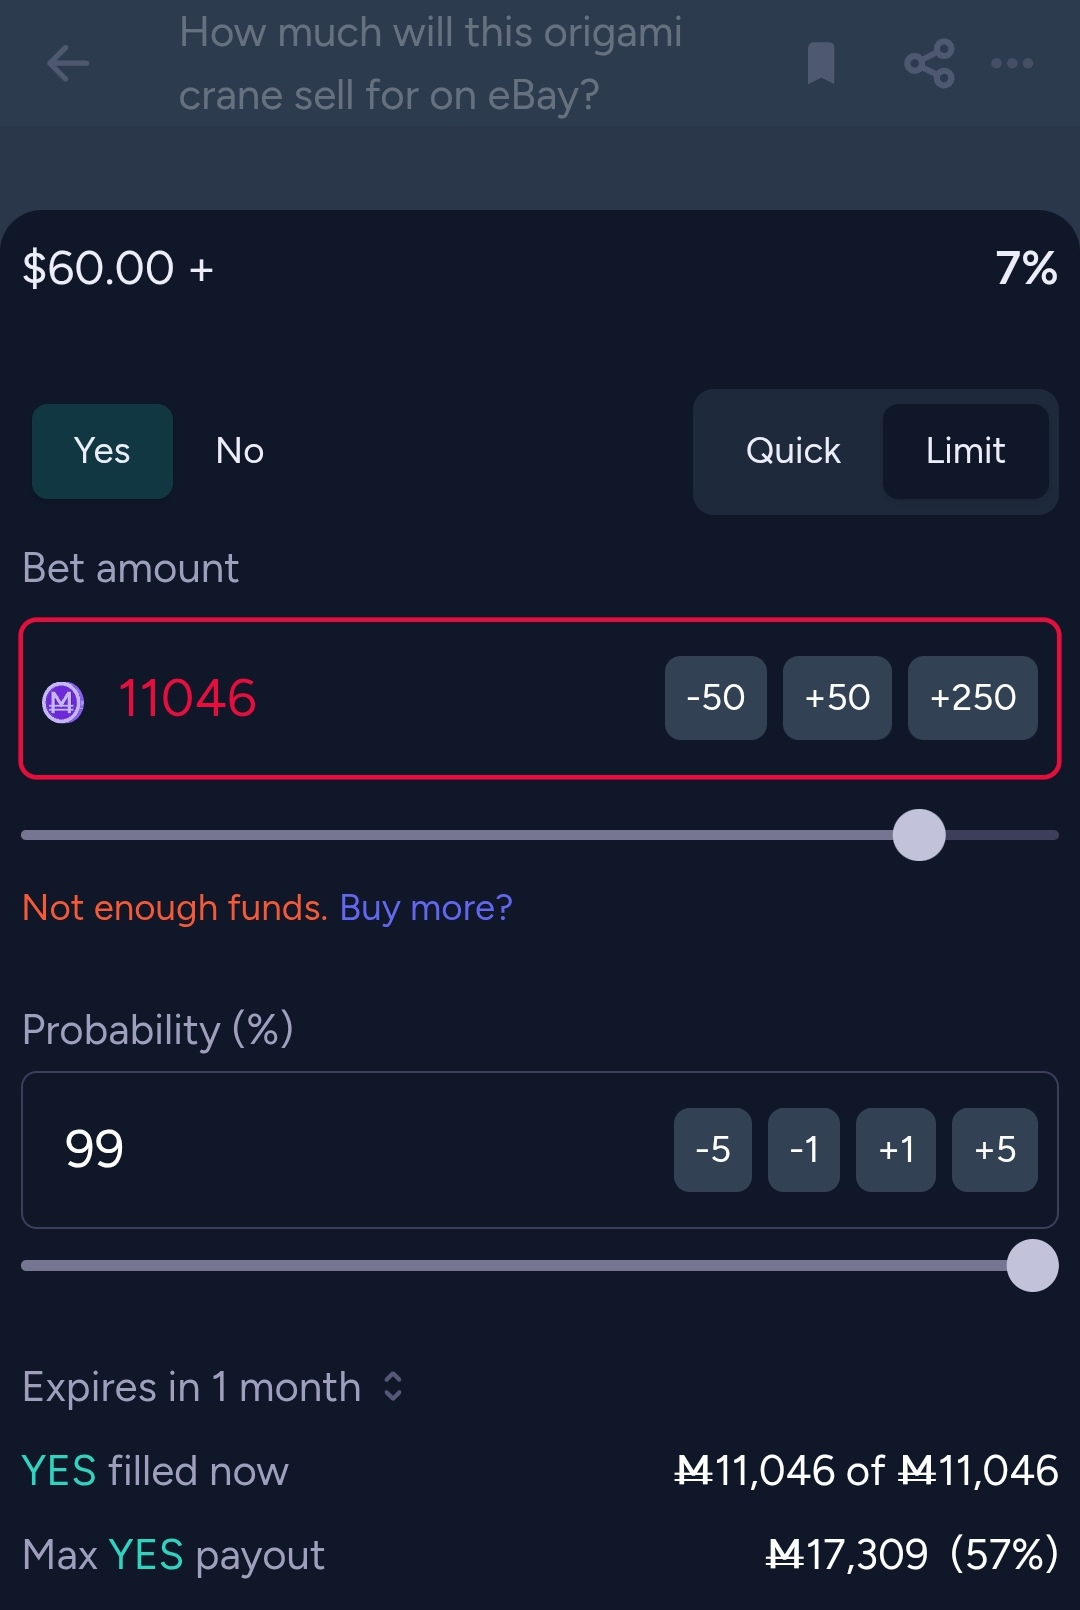Expand the expiration time dropdown

(x=392, y=1387)
